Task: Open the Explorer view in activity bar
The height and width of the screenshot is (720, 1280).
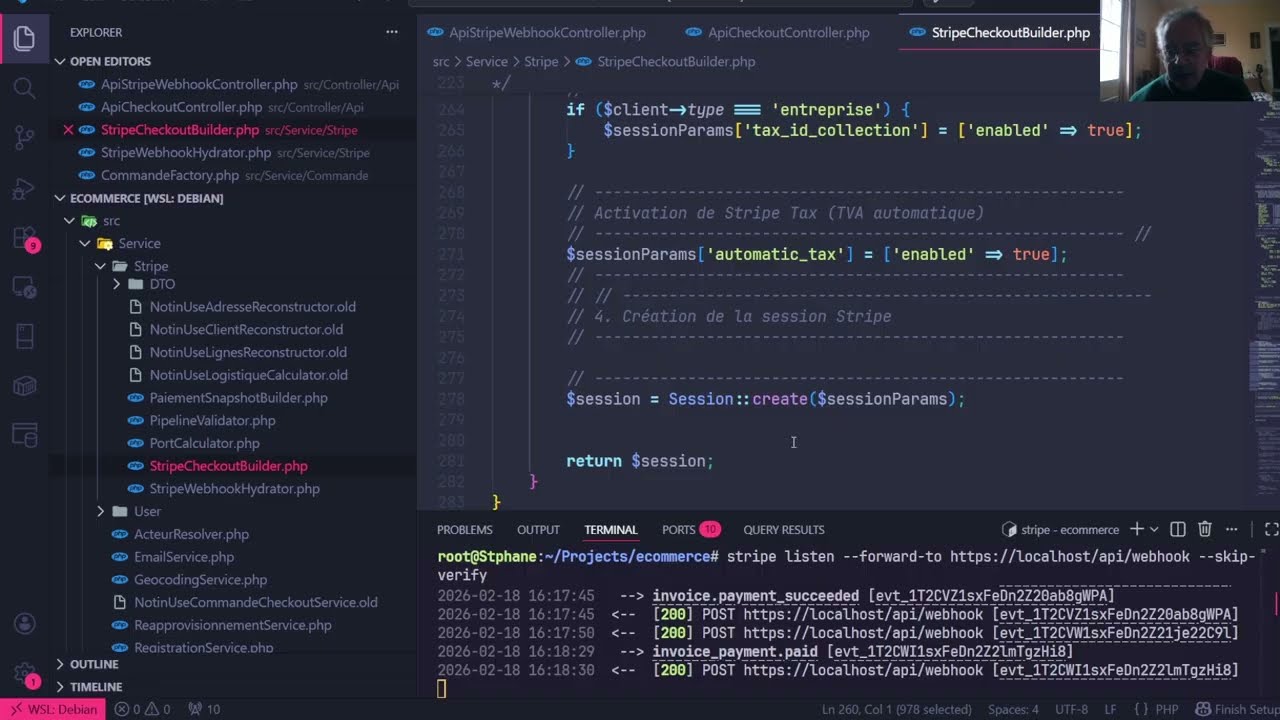Action: [x=24, y=39]
